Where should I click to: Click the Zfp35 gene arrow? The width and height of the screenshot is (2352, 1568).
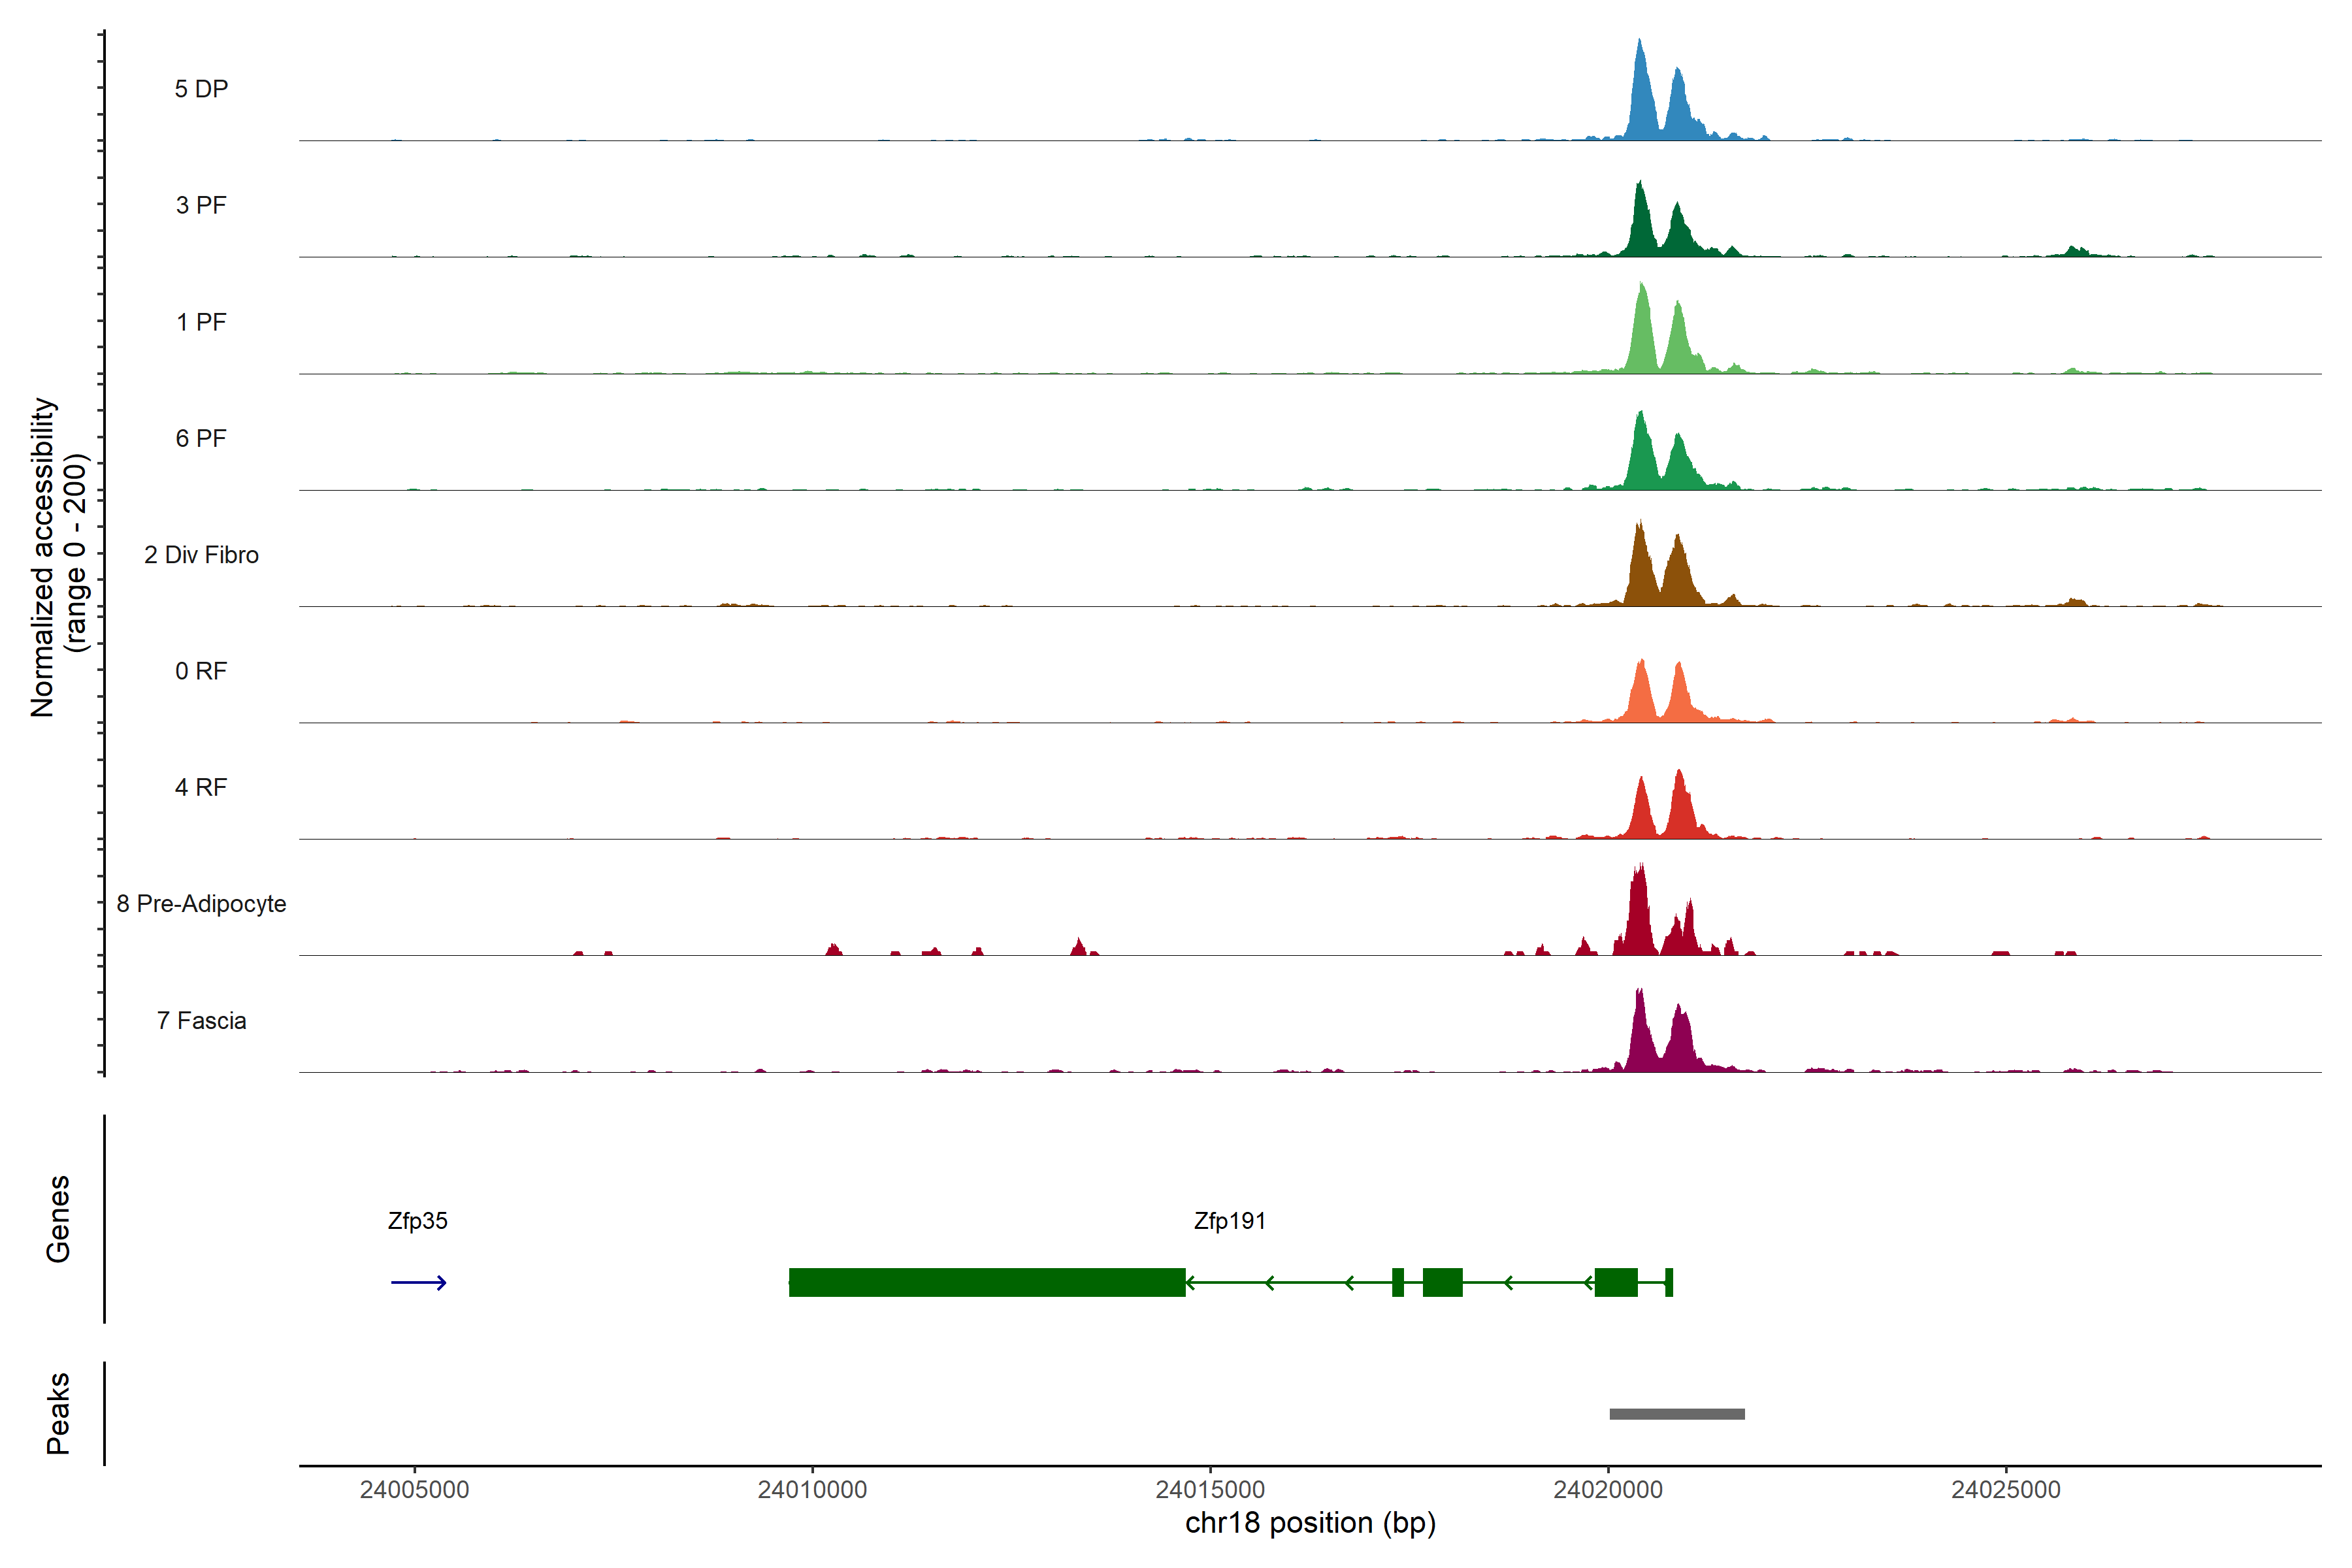click(418, 1282)
